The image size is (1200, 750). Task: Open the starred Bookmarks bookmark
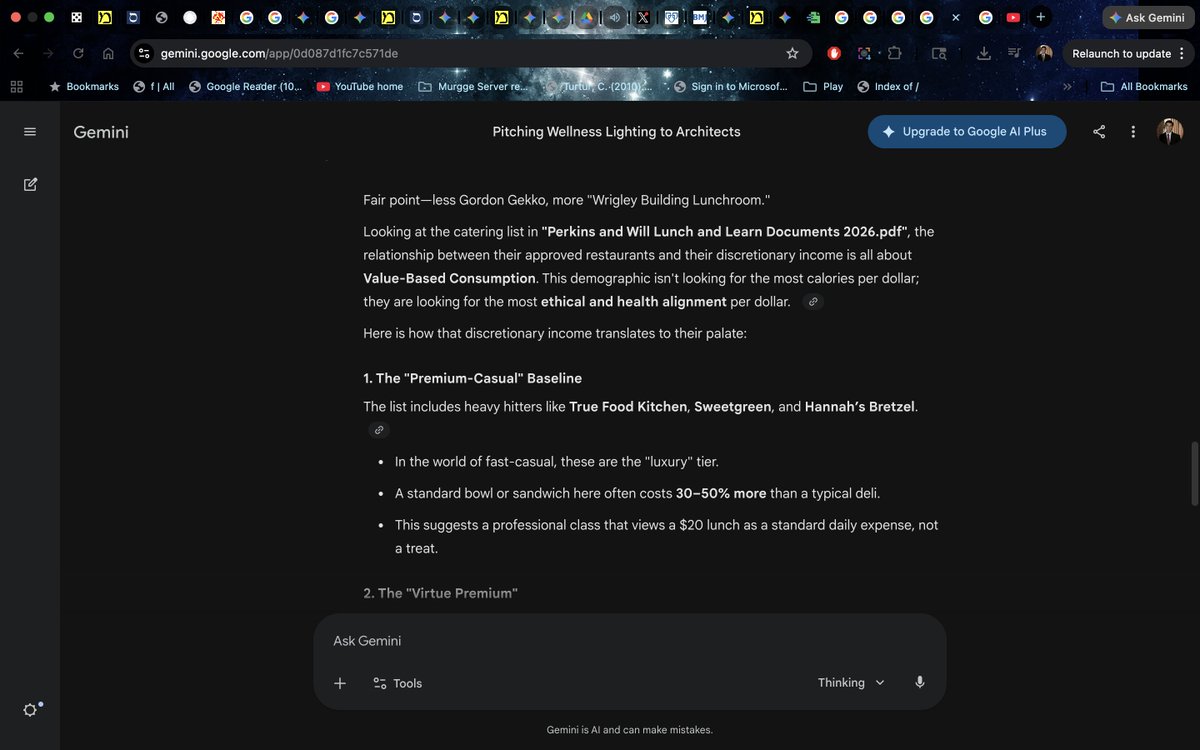pos(84,86)
